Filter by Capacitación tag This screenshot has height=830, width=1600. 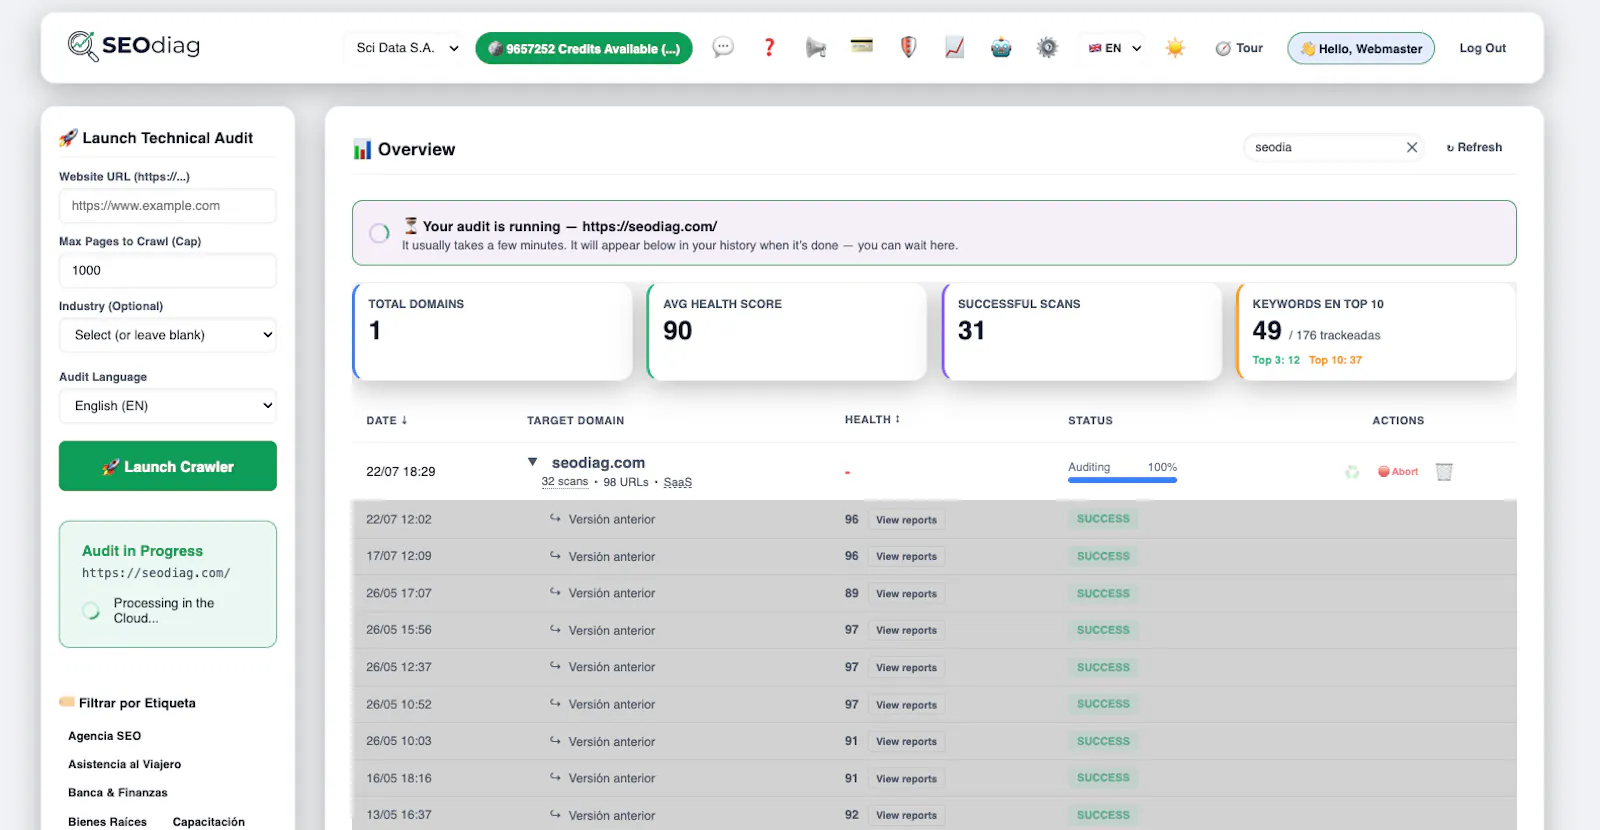pyautogui.click(x=208, y=822)
